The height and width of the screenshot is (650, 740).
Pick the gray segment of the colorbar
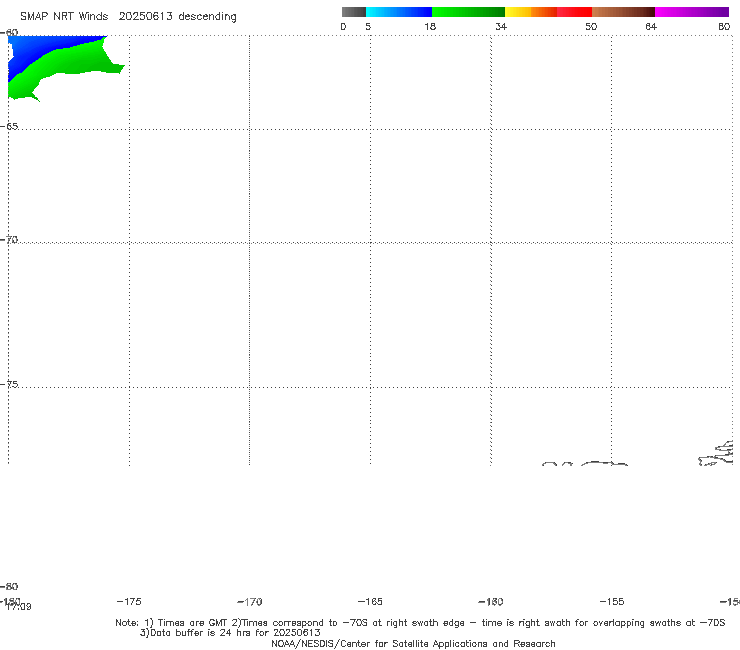(353, 12)
